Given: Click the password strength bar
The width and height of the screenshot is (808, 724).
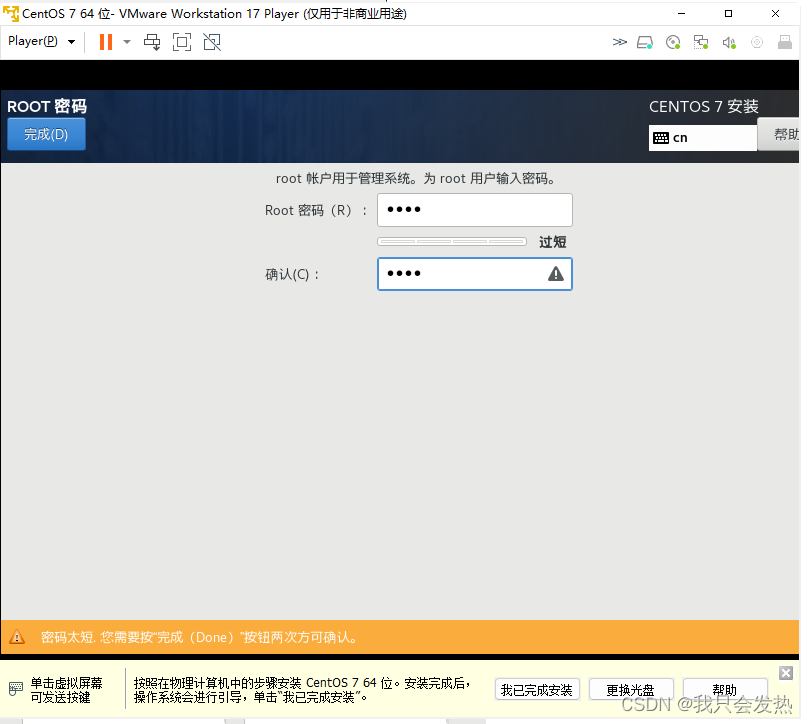Looking at the screenshot, I should point(452,241).
